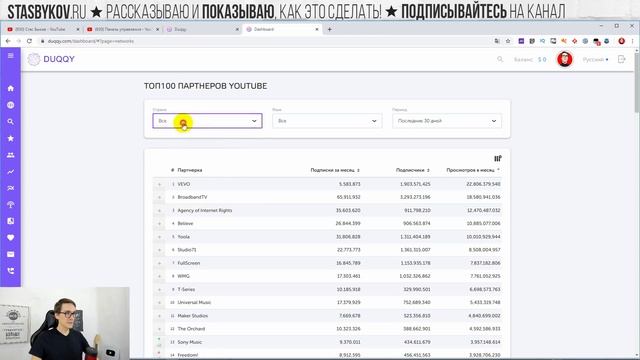640x360 pixels.
Task: Open the trend line chart icon in sidebar
Action: coord(11,172)
